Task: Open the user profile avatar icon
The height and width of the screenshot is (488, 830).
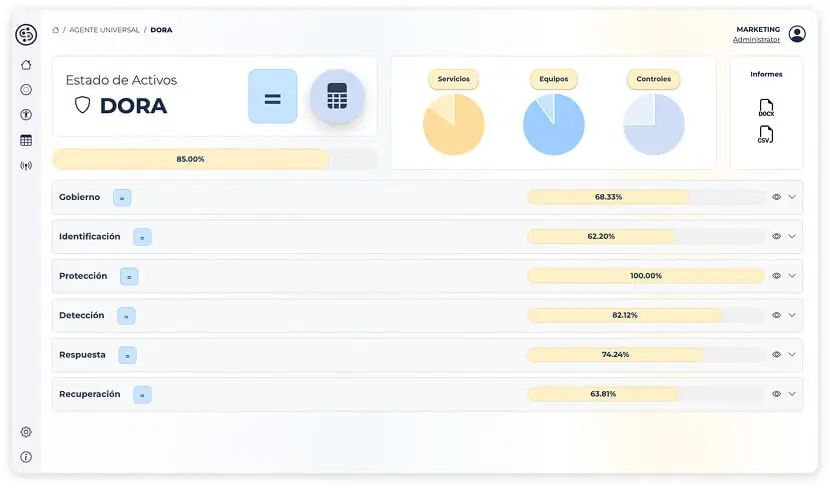Action: coord(797,34)
